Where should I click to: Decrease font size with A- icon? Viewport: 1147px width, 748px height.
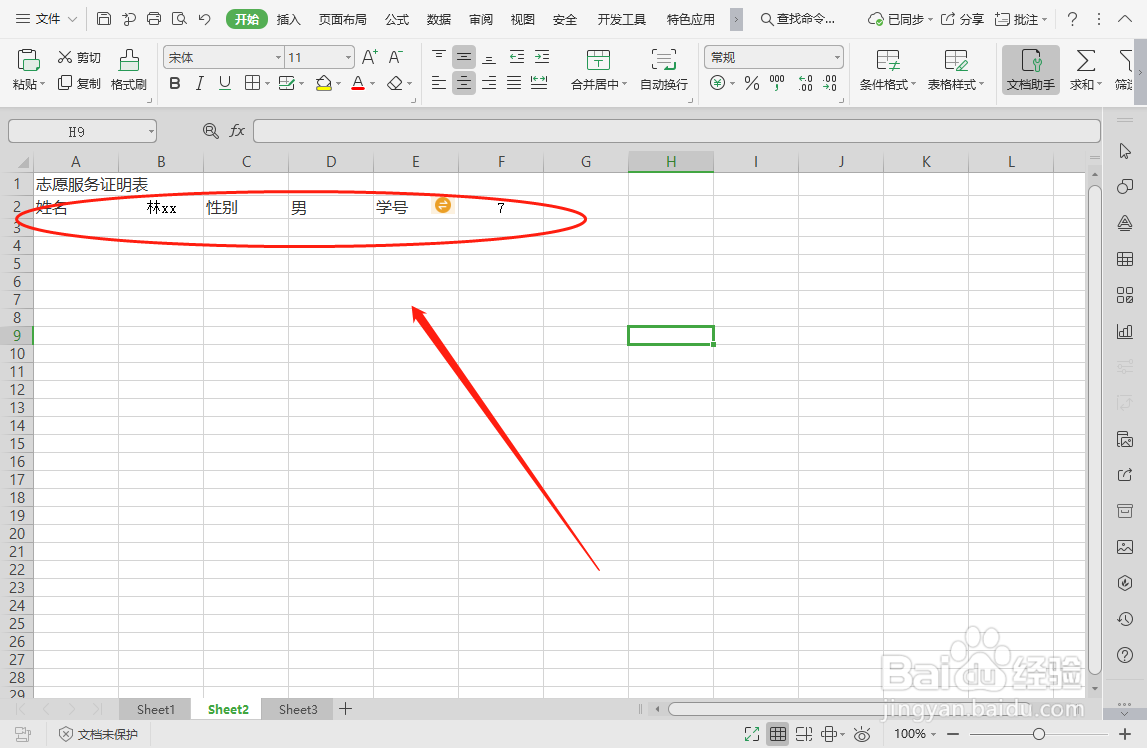(396, 57)
